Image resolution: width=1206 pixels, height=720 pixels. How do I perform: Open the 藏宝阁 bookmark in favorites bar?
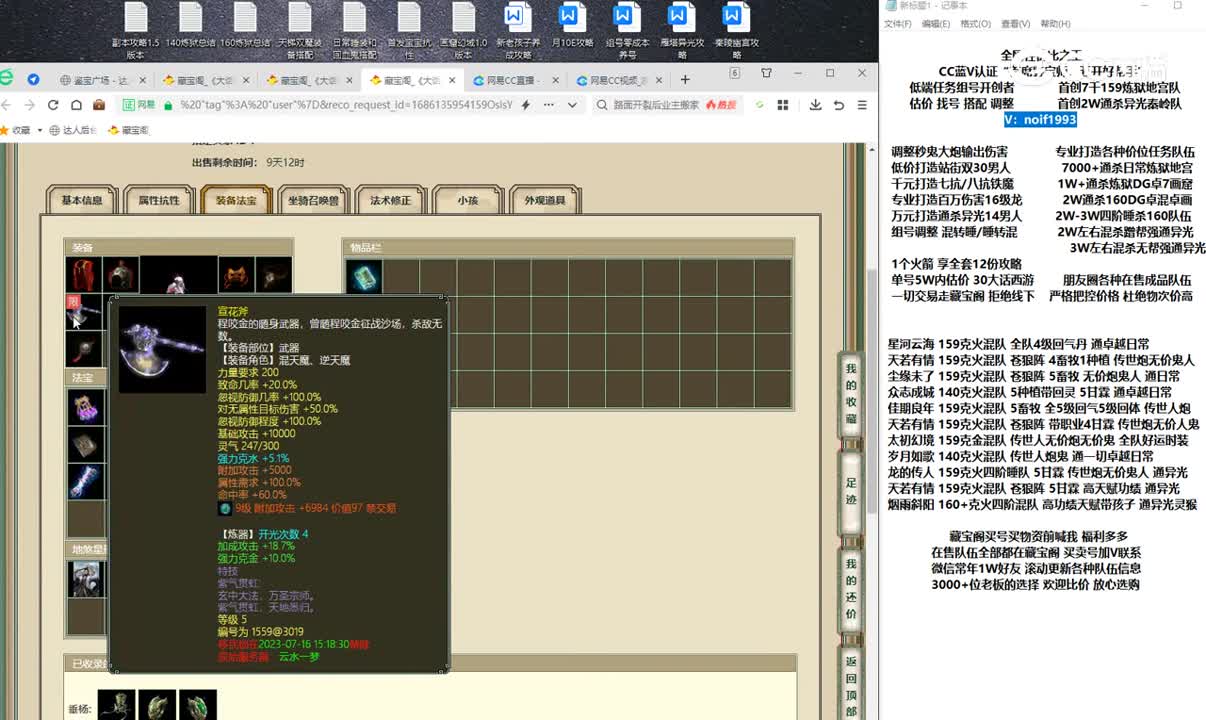pyautogui.click(x=128, y=130)
